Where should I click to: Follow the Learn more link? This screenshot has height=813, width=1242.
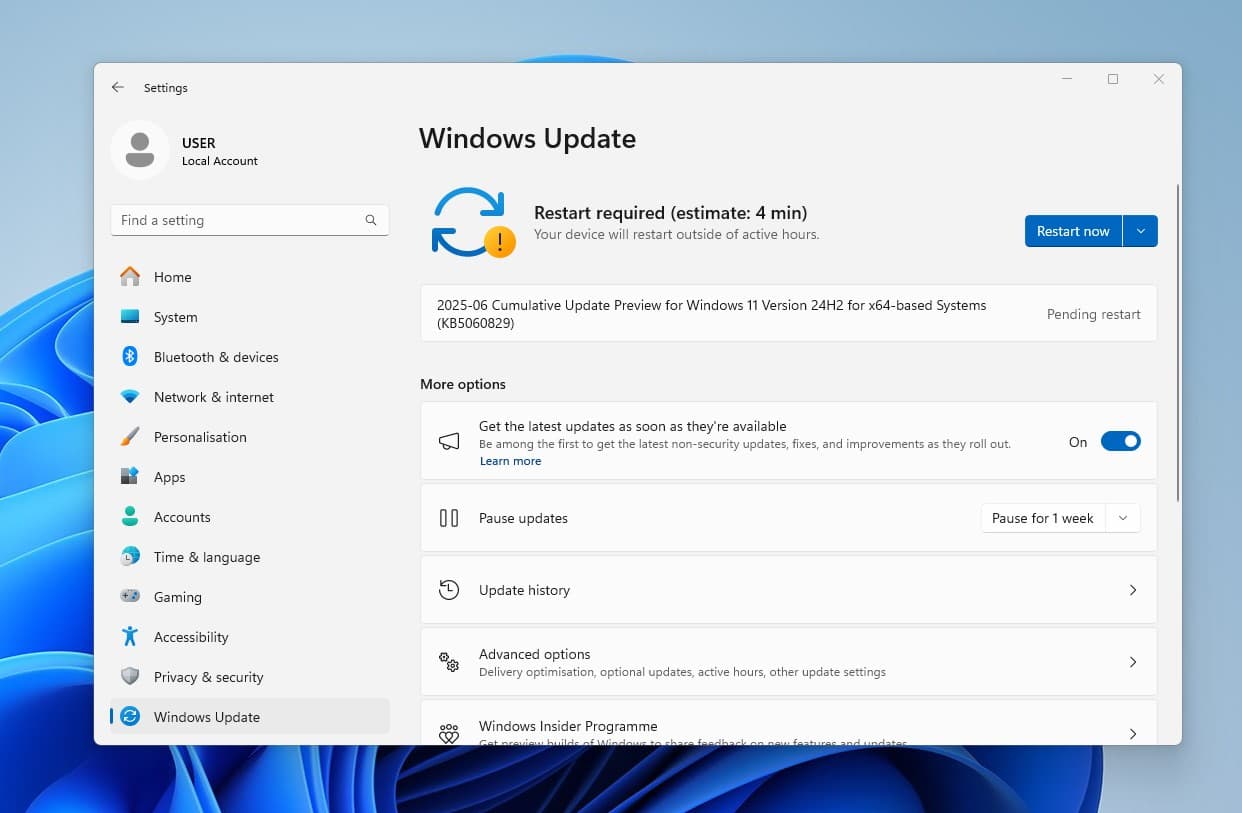510,461
